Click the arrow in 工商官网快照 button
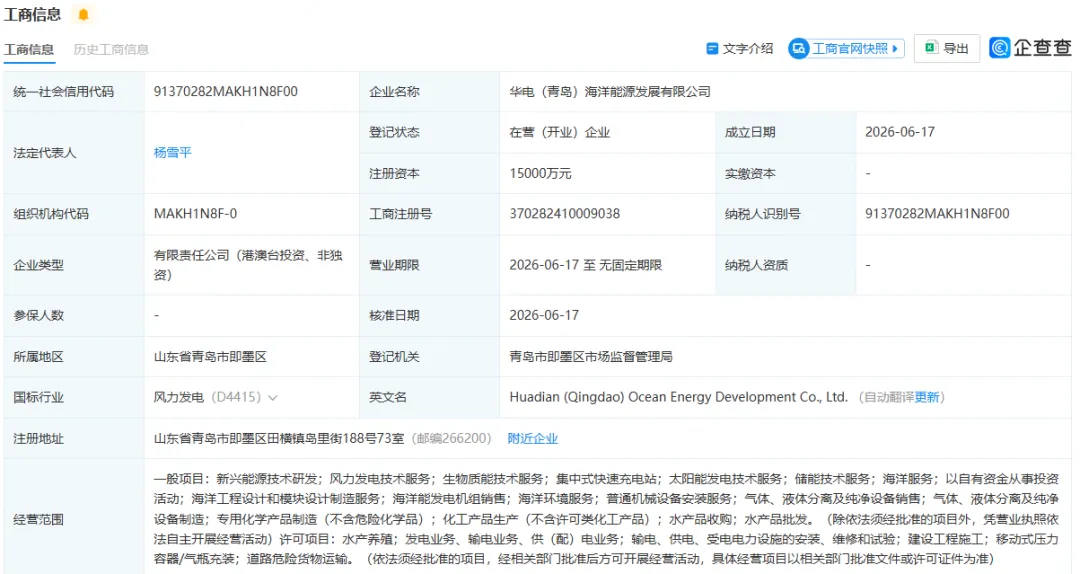 [x=895, y=49]
